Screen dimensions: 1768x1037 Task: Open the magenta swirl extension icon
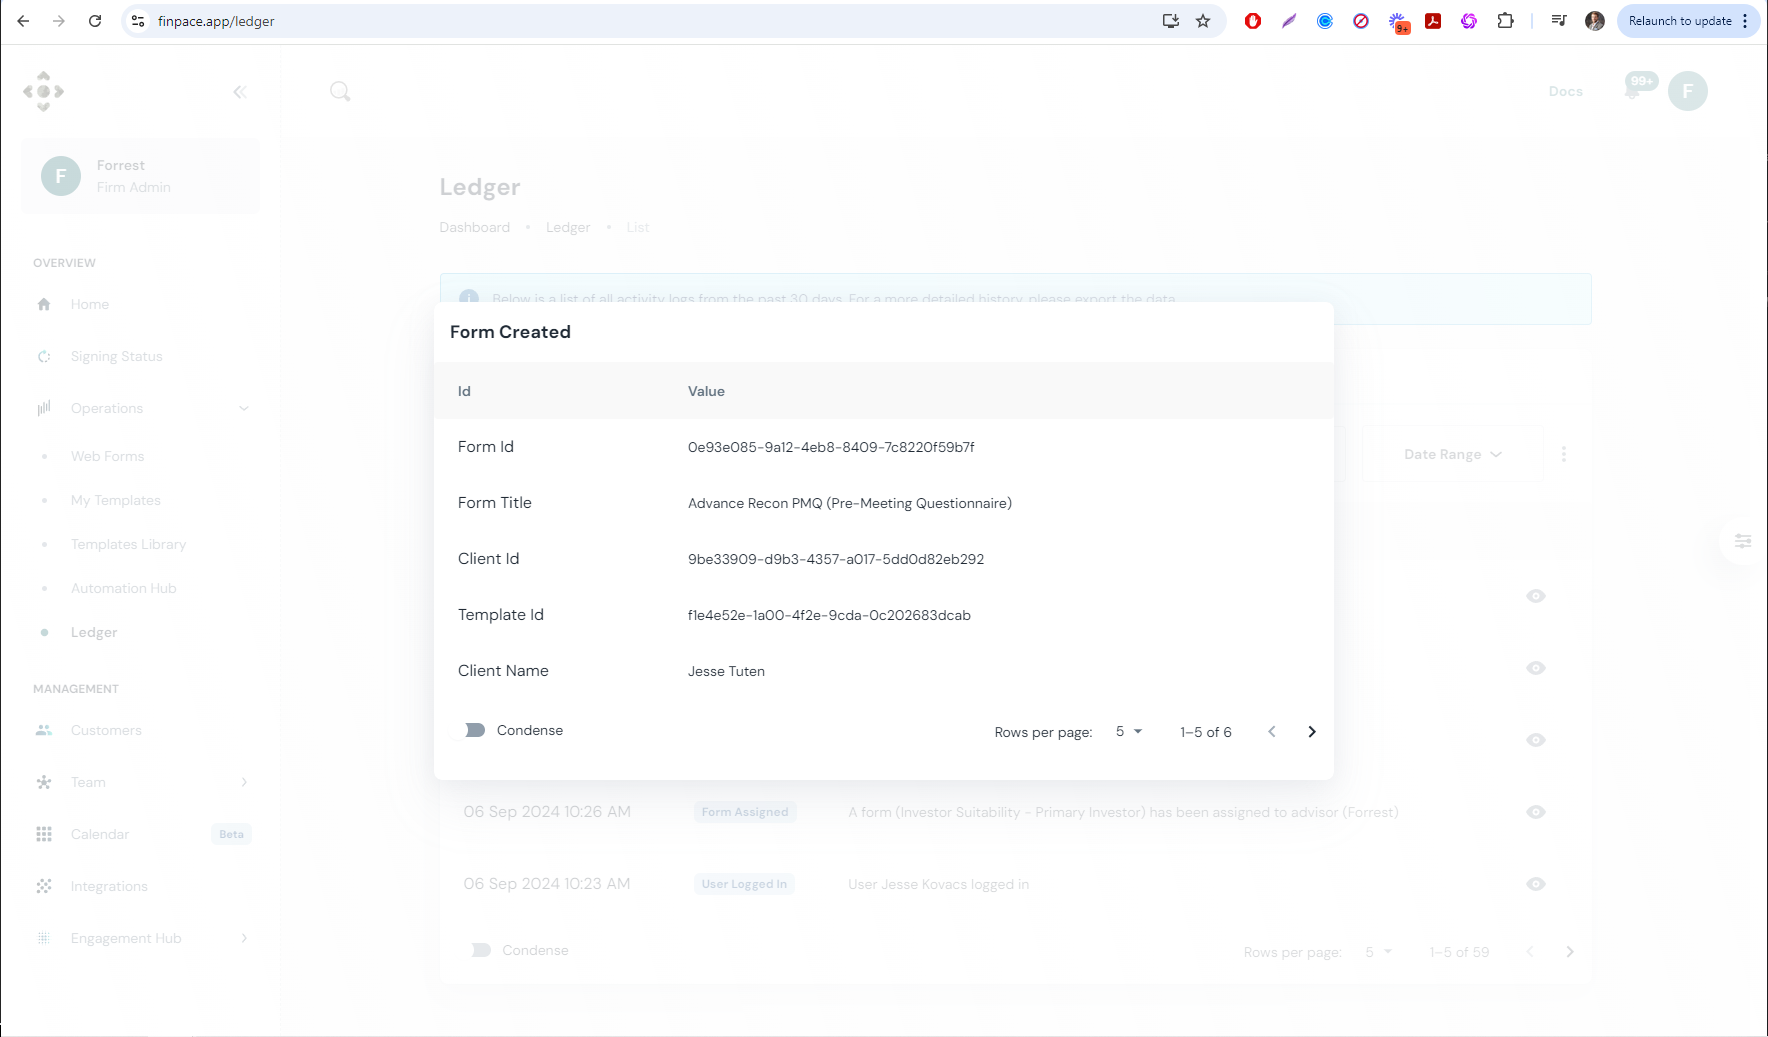pos(1469,21)
